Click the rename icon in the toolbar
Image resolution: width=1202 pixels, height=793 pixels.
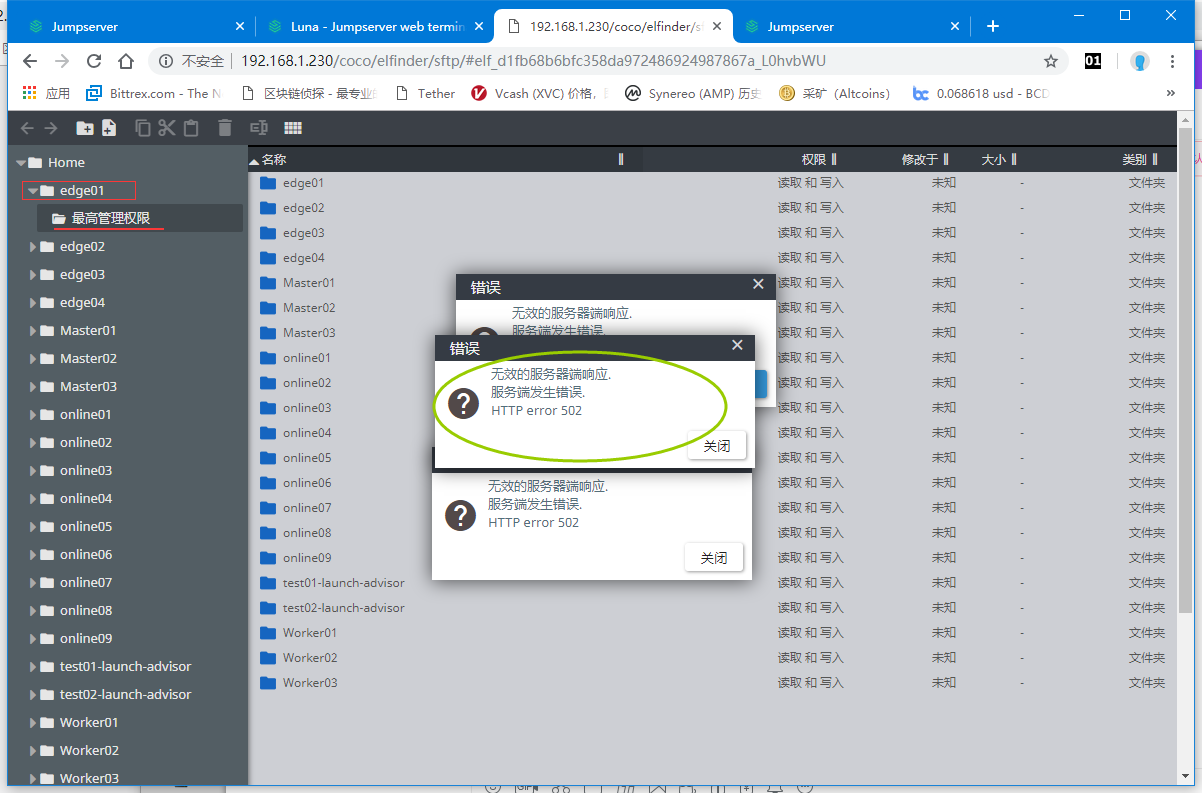click(x=258, y=128)
